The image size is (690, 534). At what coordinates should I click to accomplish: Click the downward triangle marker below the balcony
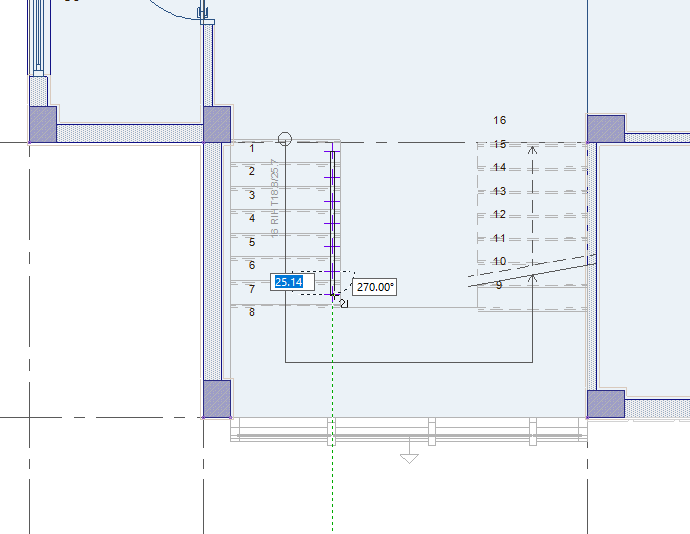pyautogui.click(x=409, y=459)
